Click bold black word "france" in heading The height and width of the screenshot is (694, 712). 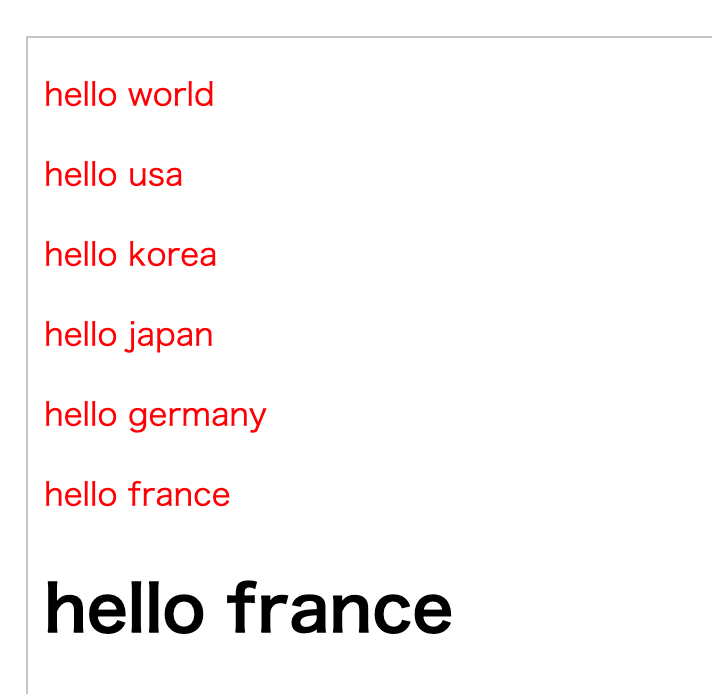(340, 607)
